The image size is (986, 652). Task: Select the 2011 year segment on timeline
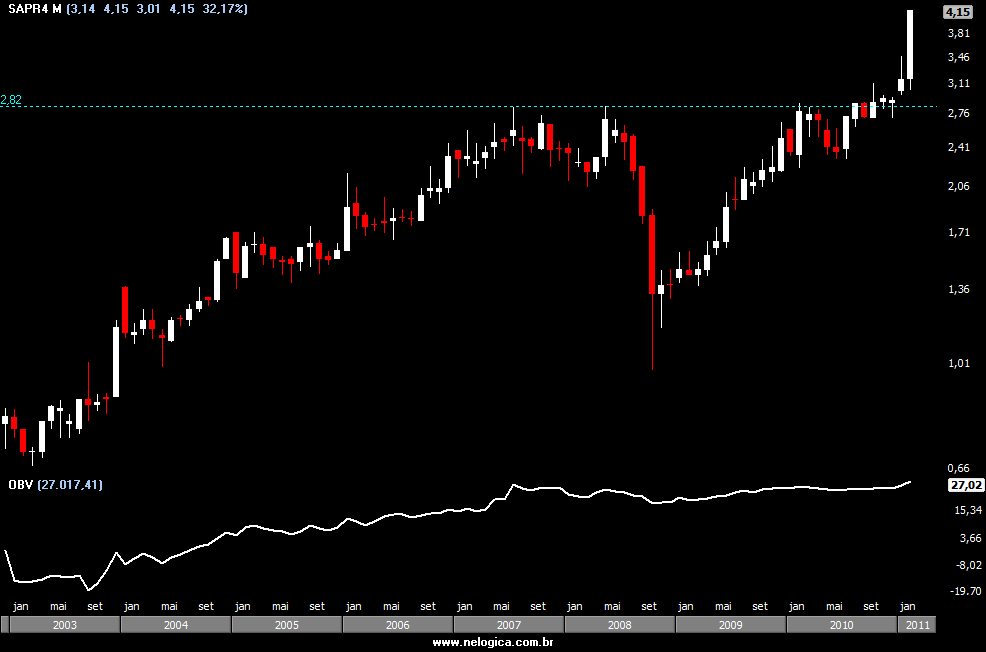click(x=917, y=625)
